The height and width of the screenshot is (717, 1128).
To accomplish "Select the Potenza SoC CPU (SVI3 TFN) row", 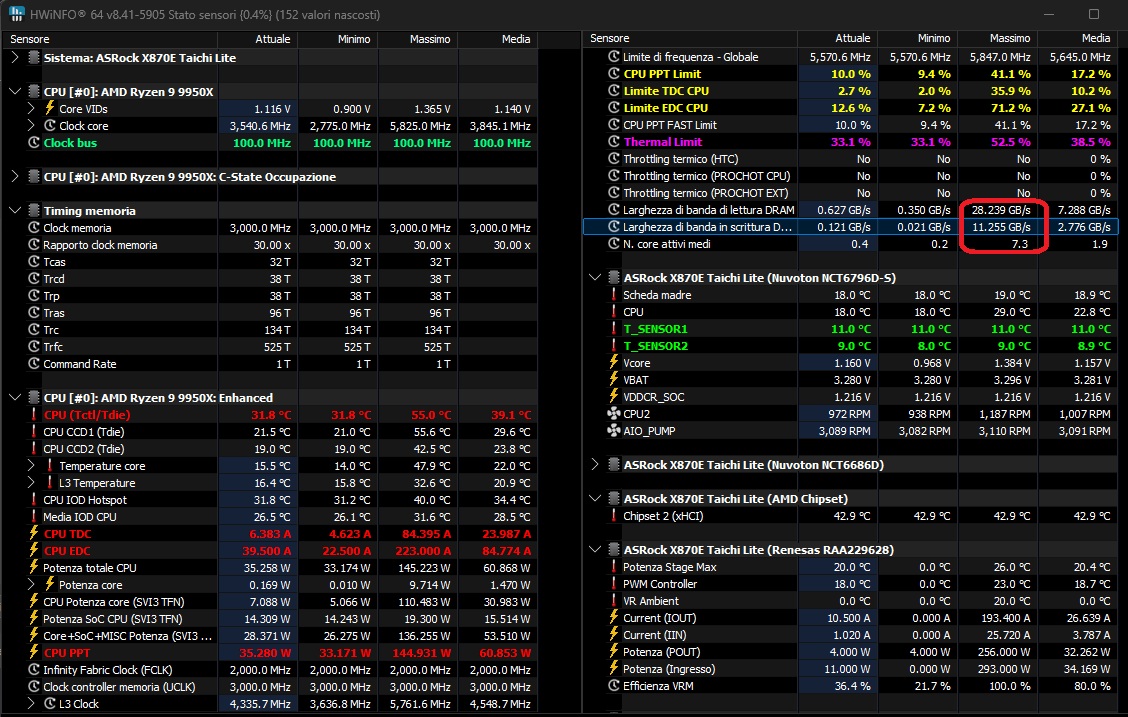I will (270, 618).
